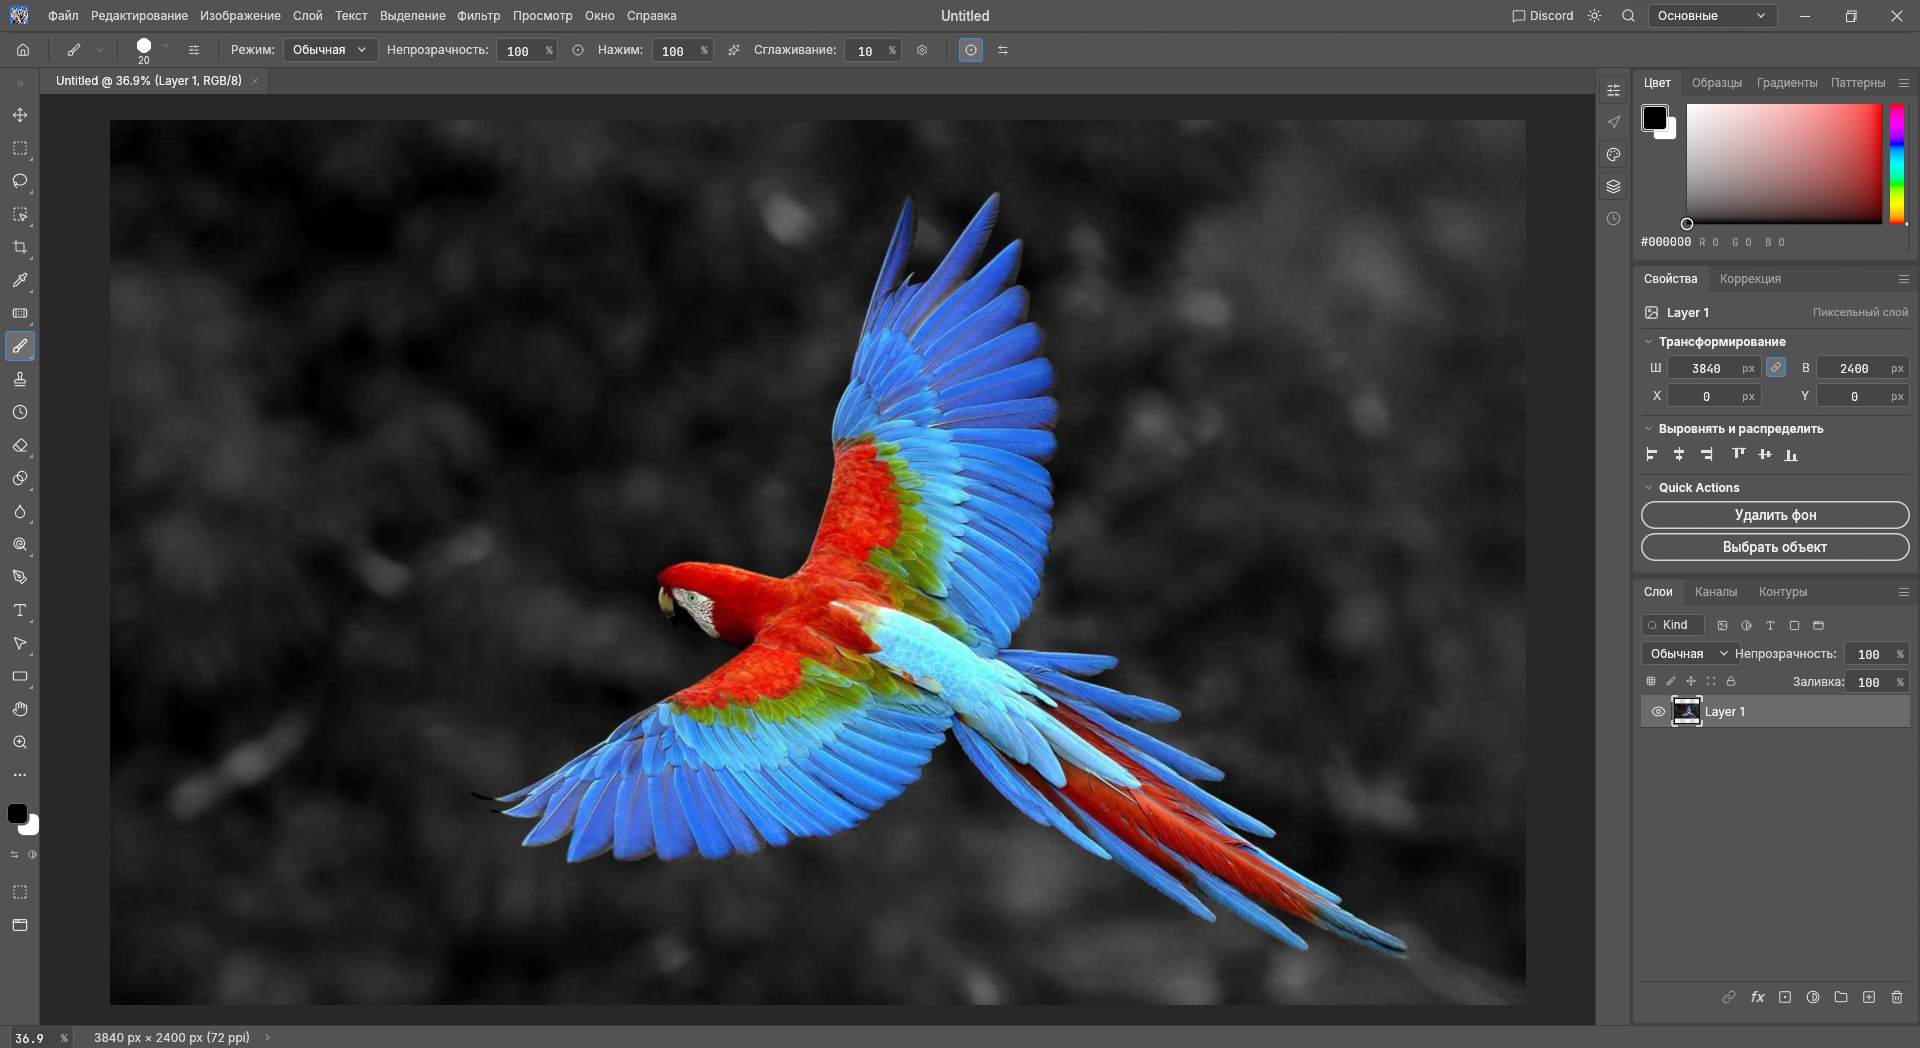The width and height of the screenshot is (1920, 1048).
Task: Click foreground color swatch in Color panel
Action: [1654, 118]
